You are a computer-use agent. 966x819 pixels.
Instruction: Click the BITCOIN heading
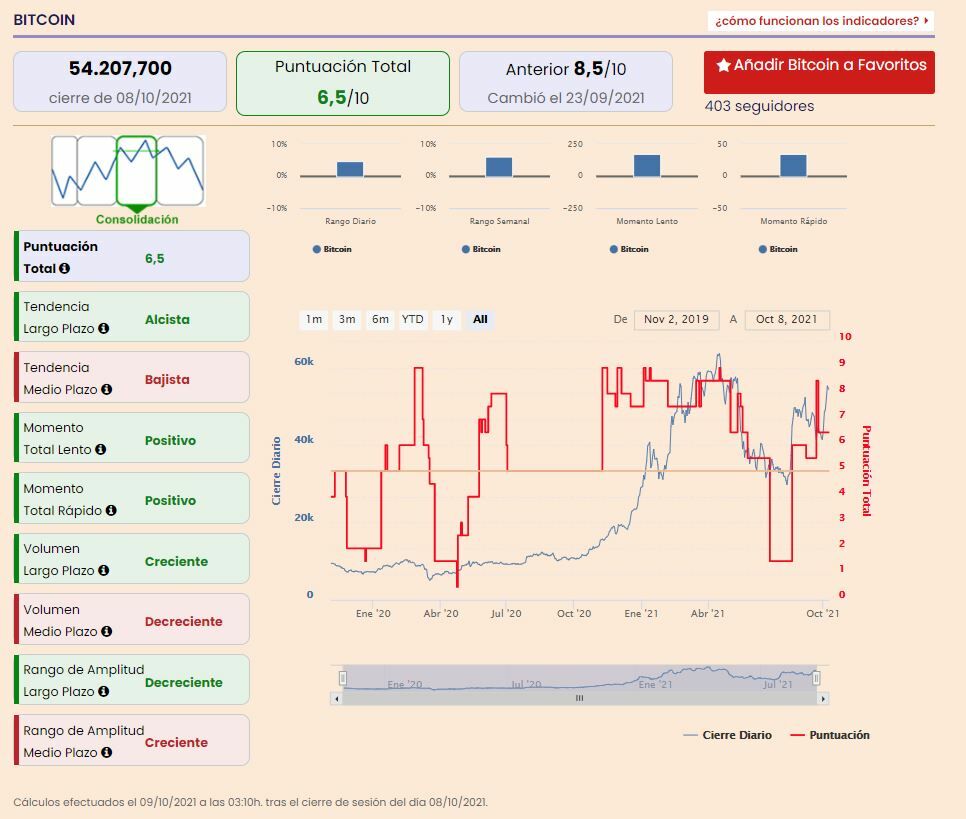pos(44,20)
